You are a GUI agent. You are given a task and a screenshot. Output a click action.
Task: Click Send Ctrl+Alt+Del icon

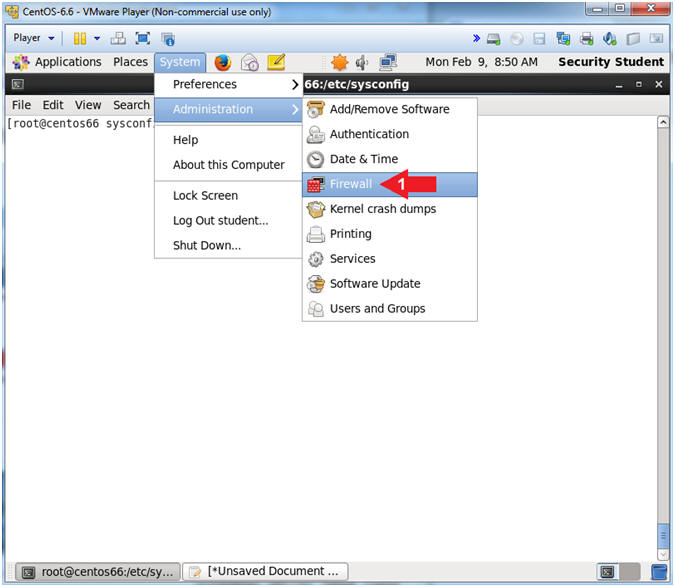pos(118,39)
